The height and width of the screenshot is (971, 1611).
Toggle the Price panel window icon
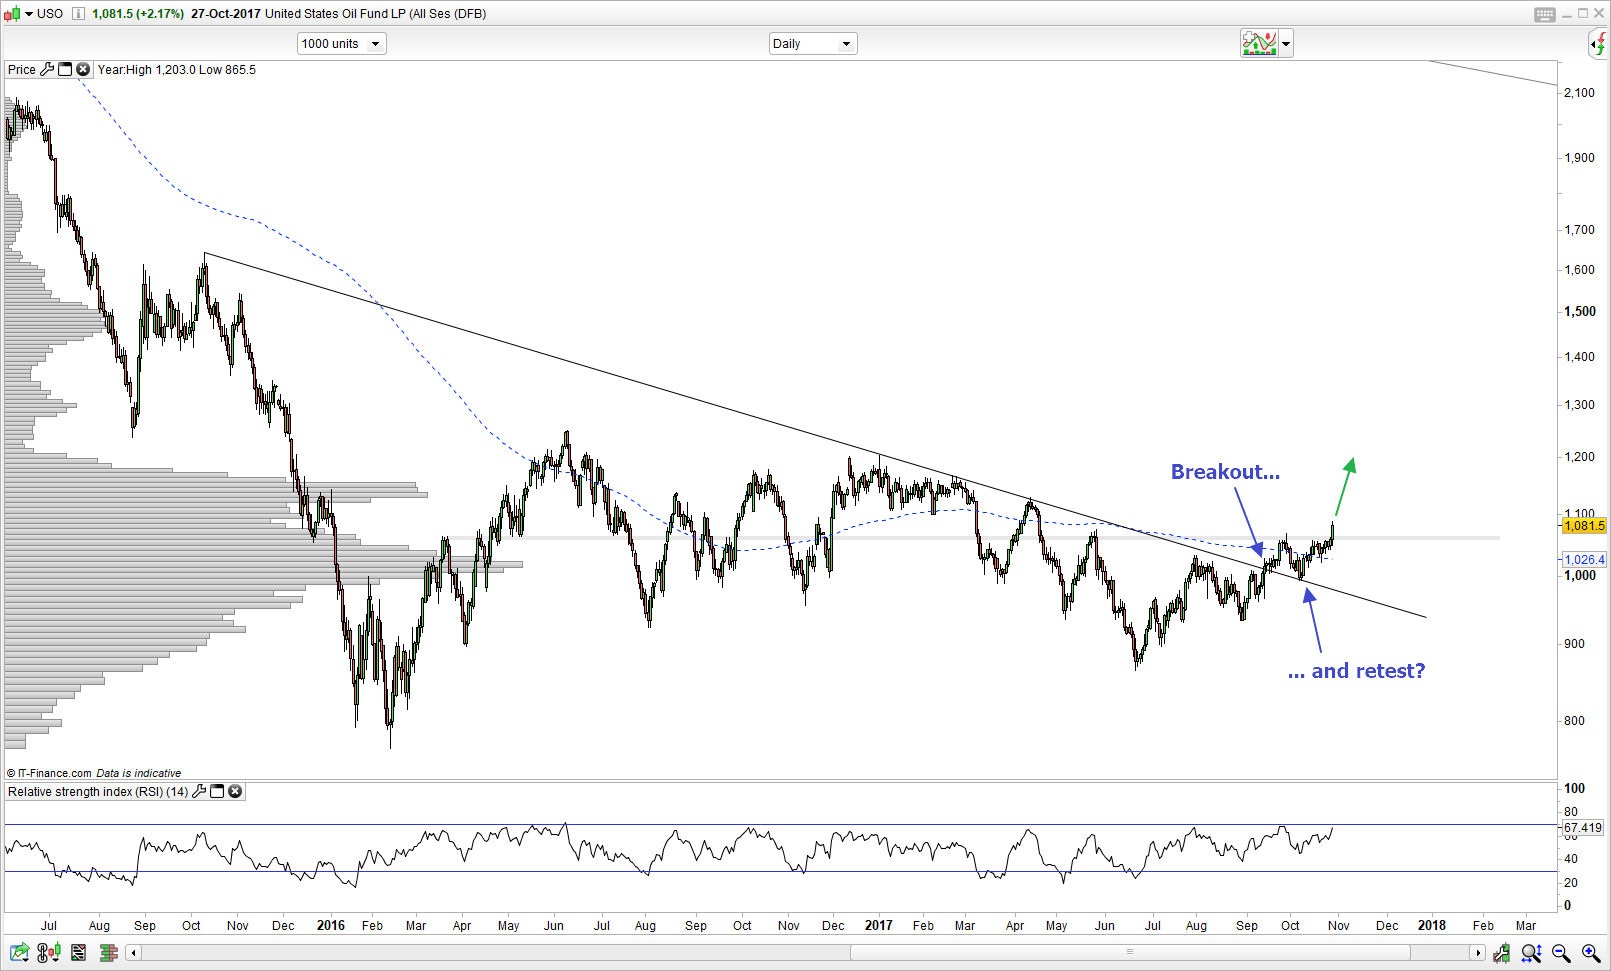click(x=65, y=69)
